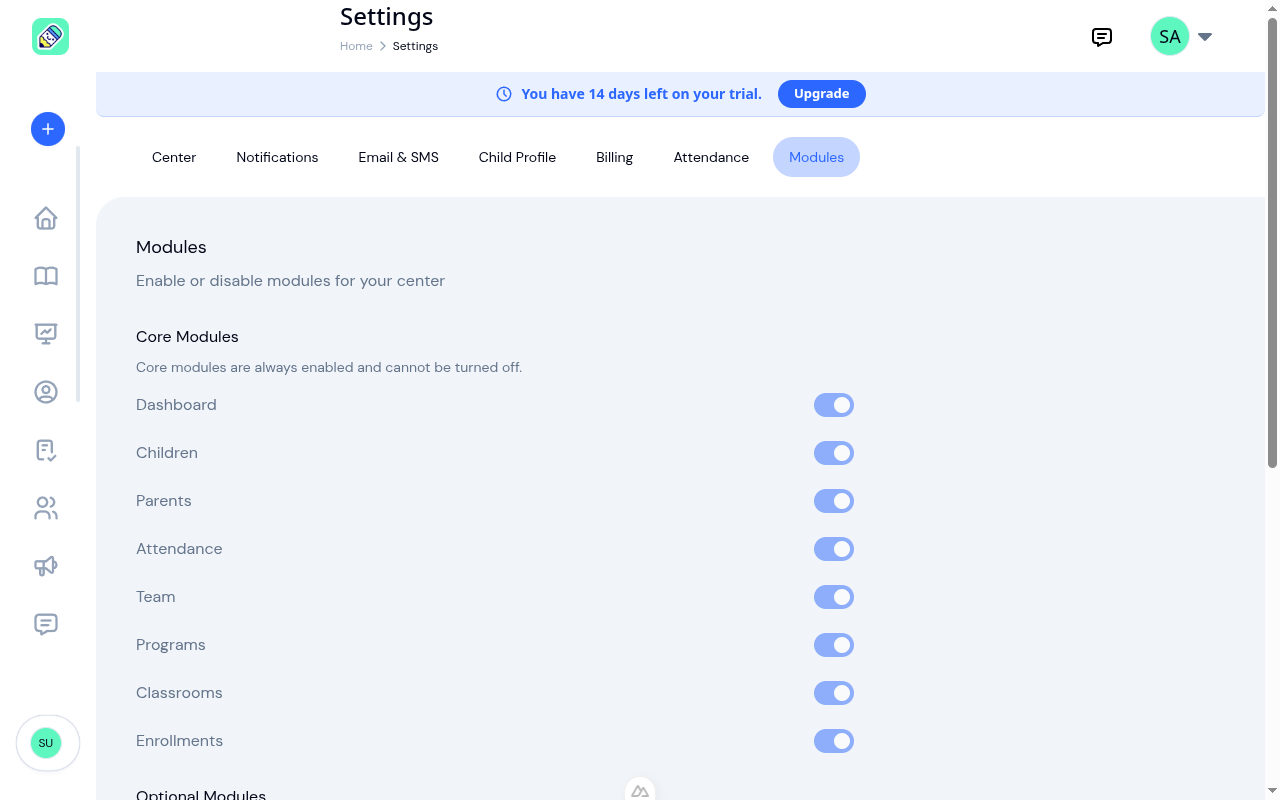
Task: Click the Parents module toggle
Action: pyautogui.click(x=834, y=501)
